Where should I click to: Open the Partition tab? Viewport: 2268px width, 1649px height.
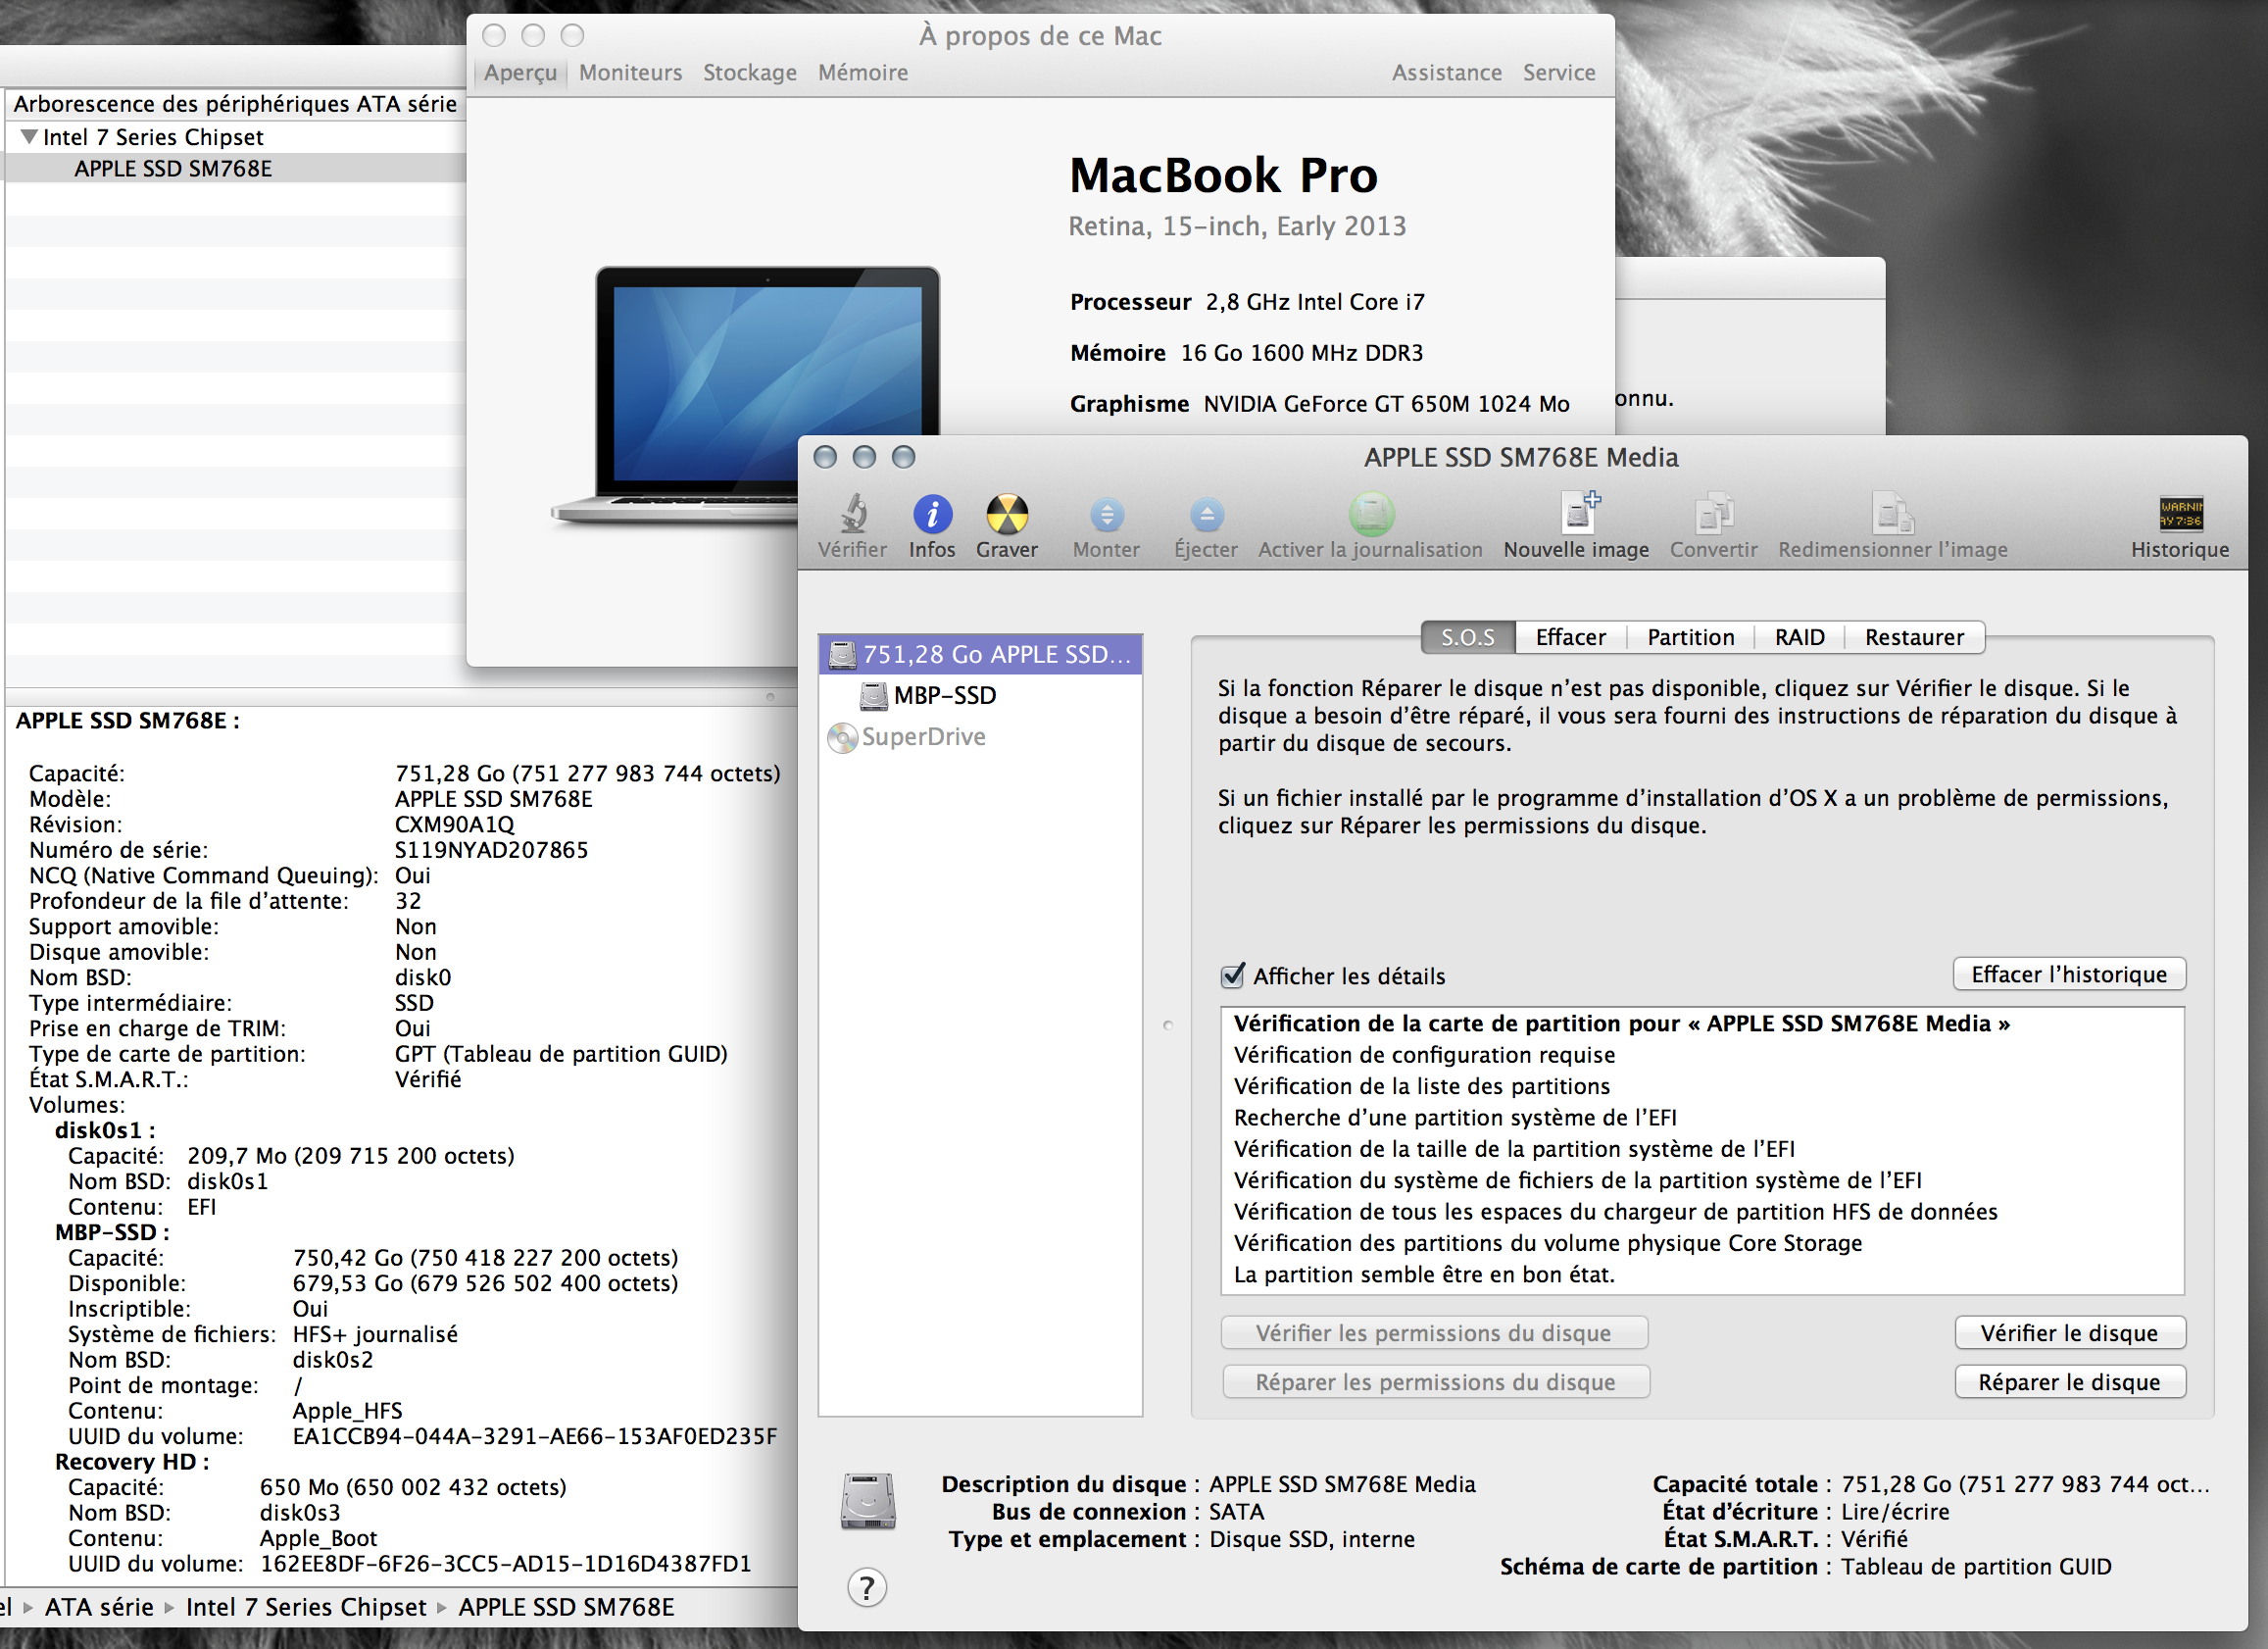coord(1691,637)
